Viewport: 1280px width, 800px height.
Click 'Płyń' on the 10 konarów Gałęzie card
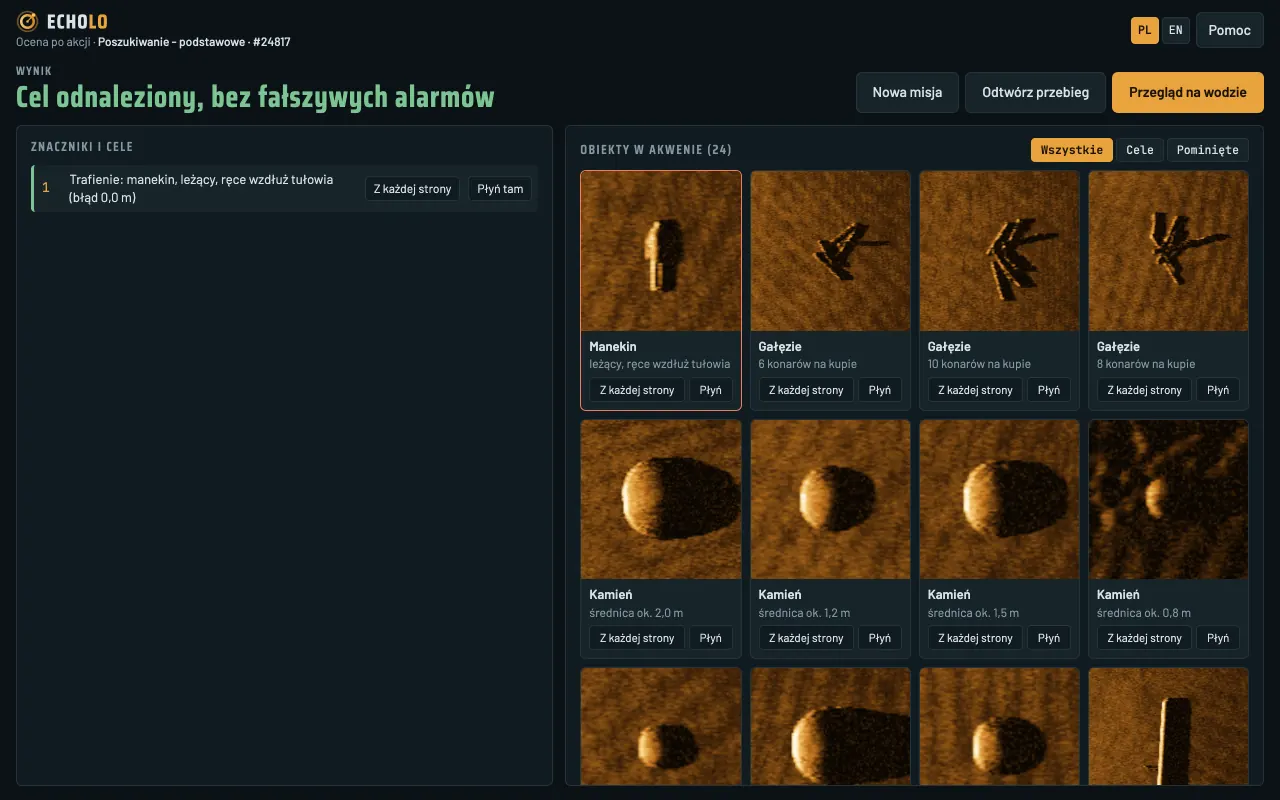1049,390
